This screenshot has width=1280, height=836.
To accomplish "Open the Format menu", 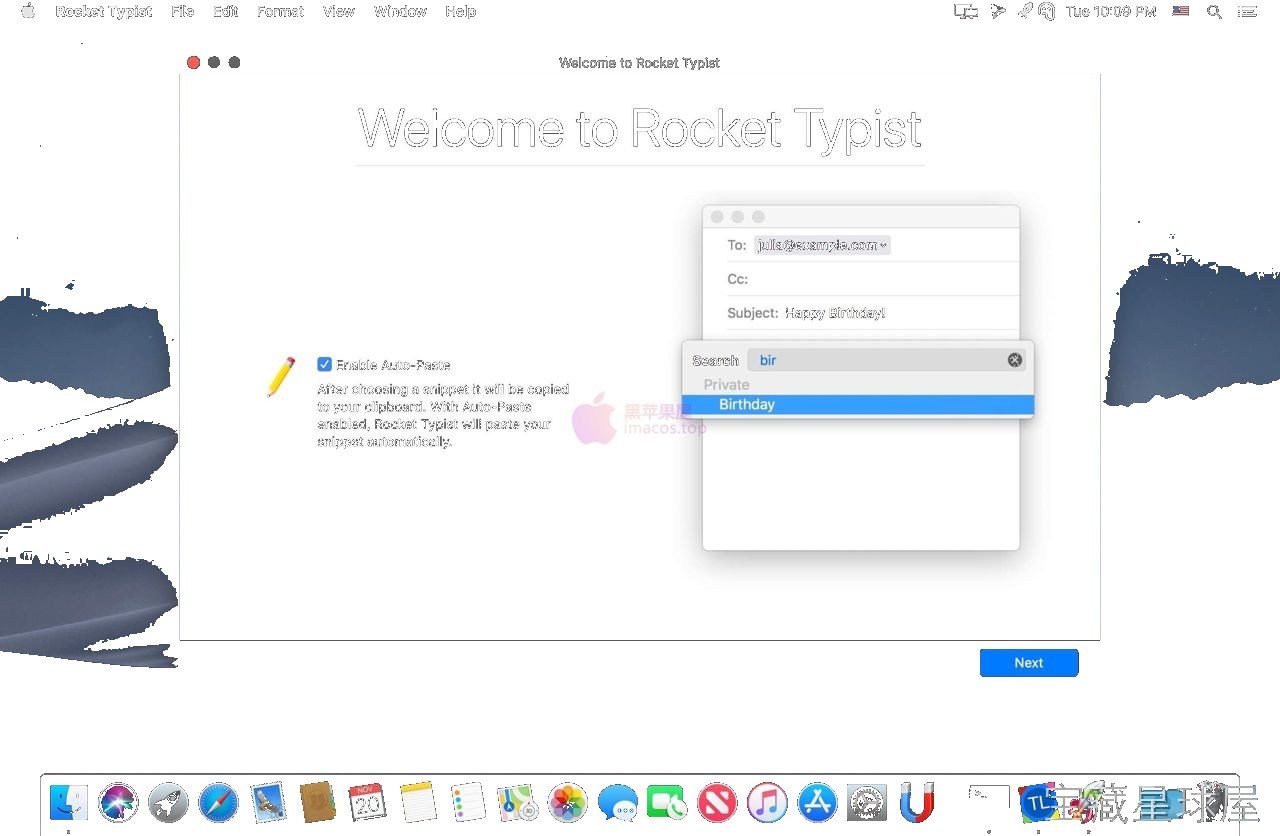I will [280, 12].
